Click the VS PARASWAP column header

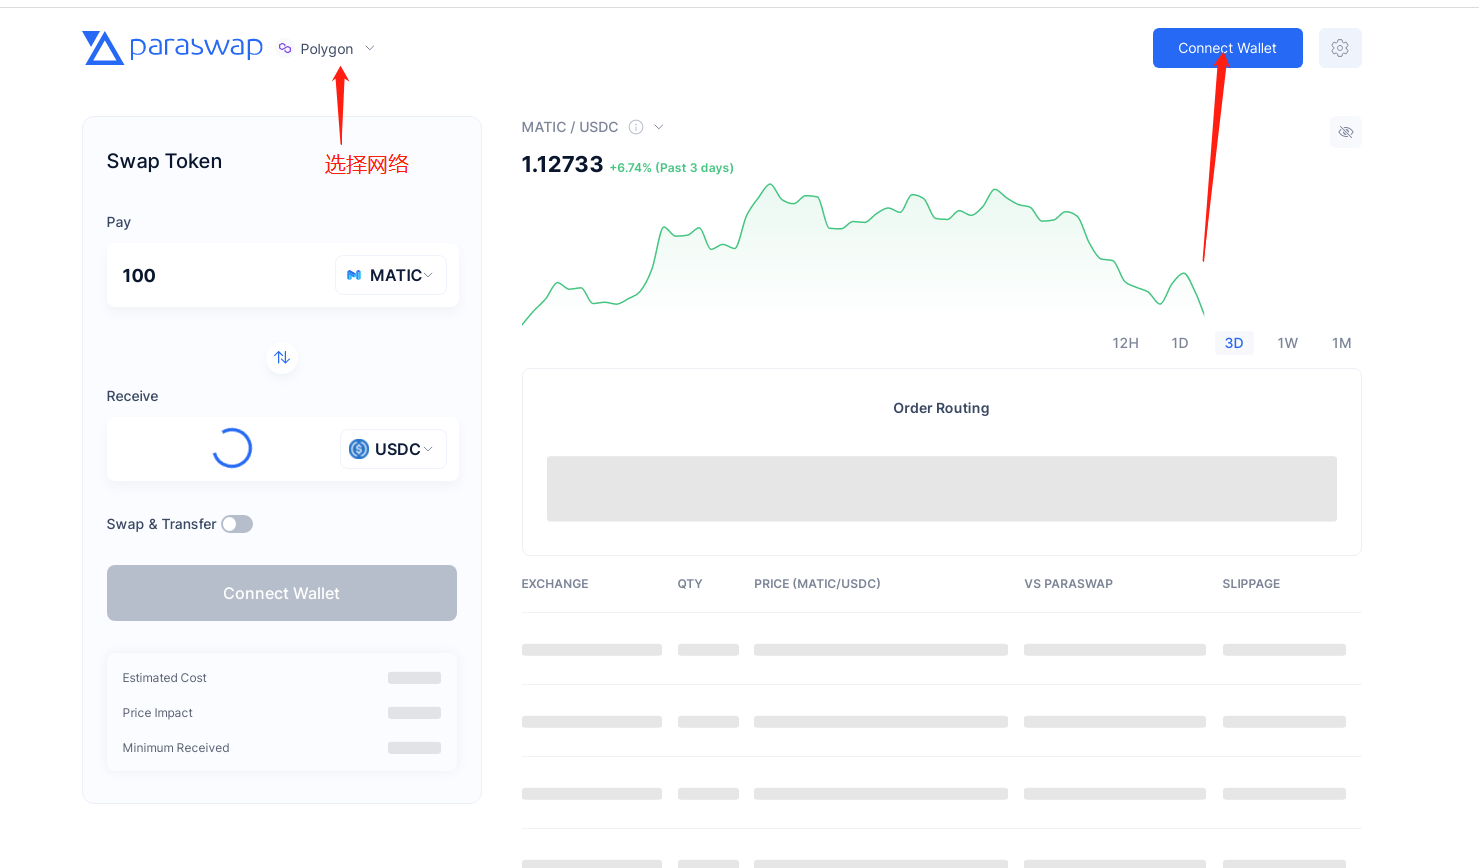click(1068, 584)
